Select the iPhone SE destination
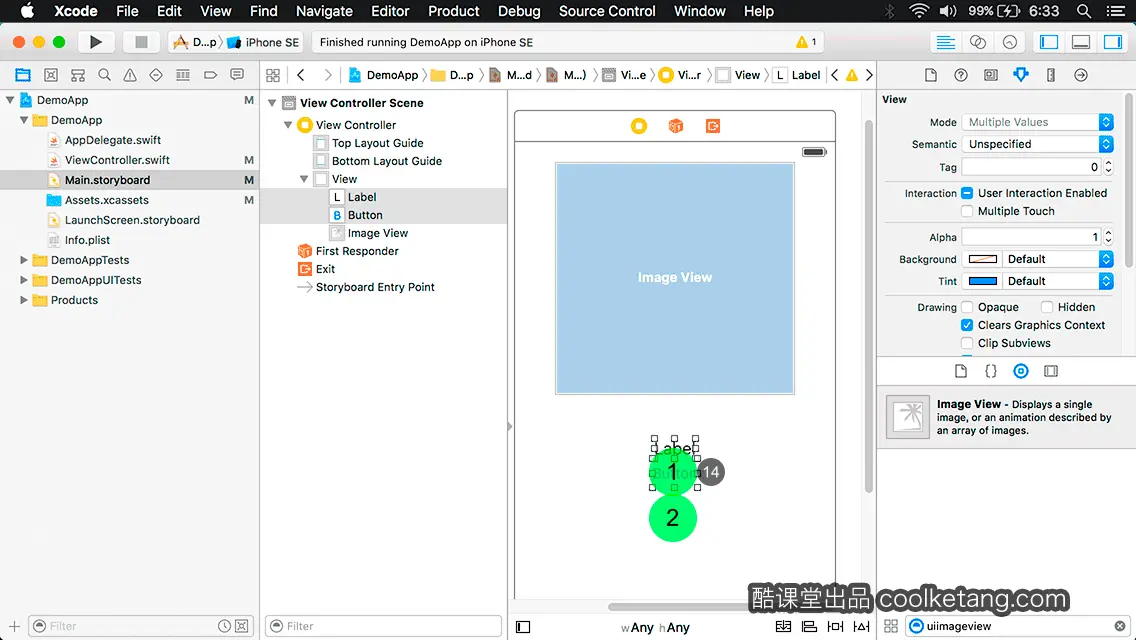 point(264,42)
